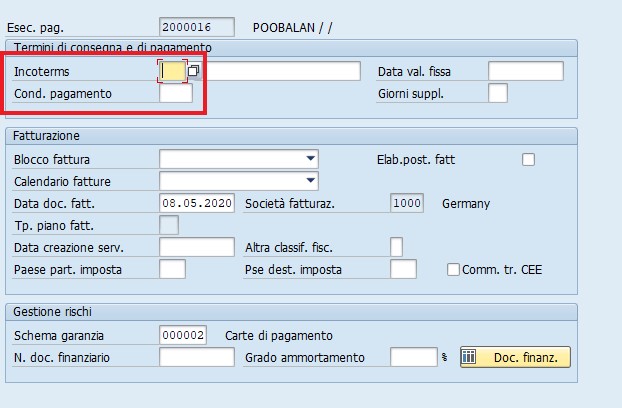The image size is (622, 408).
Task: Click the Grado ammortamento percentage field
Action: [414, 357]
